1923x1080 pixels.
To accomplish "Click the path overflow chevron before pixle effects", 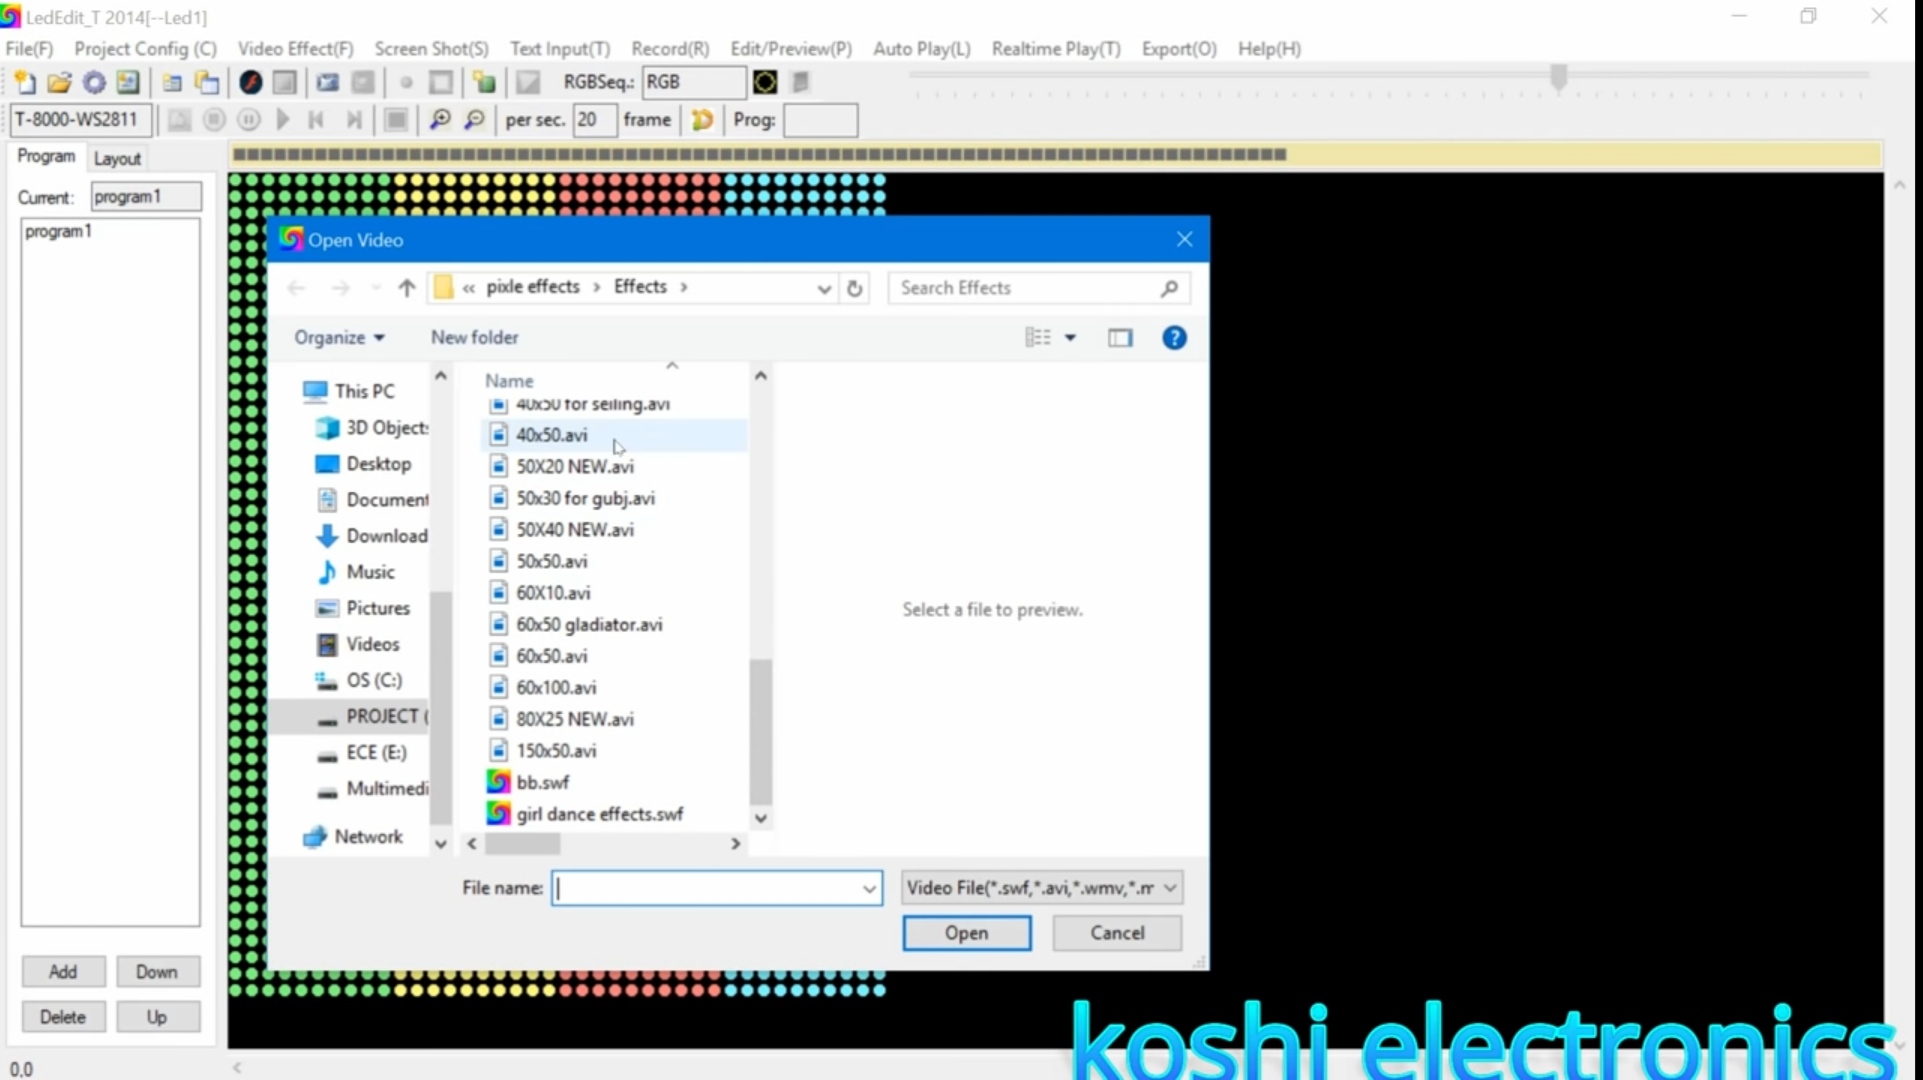I will coord(469,288).
